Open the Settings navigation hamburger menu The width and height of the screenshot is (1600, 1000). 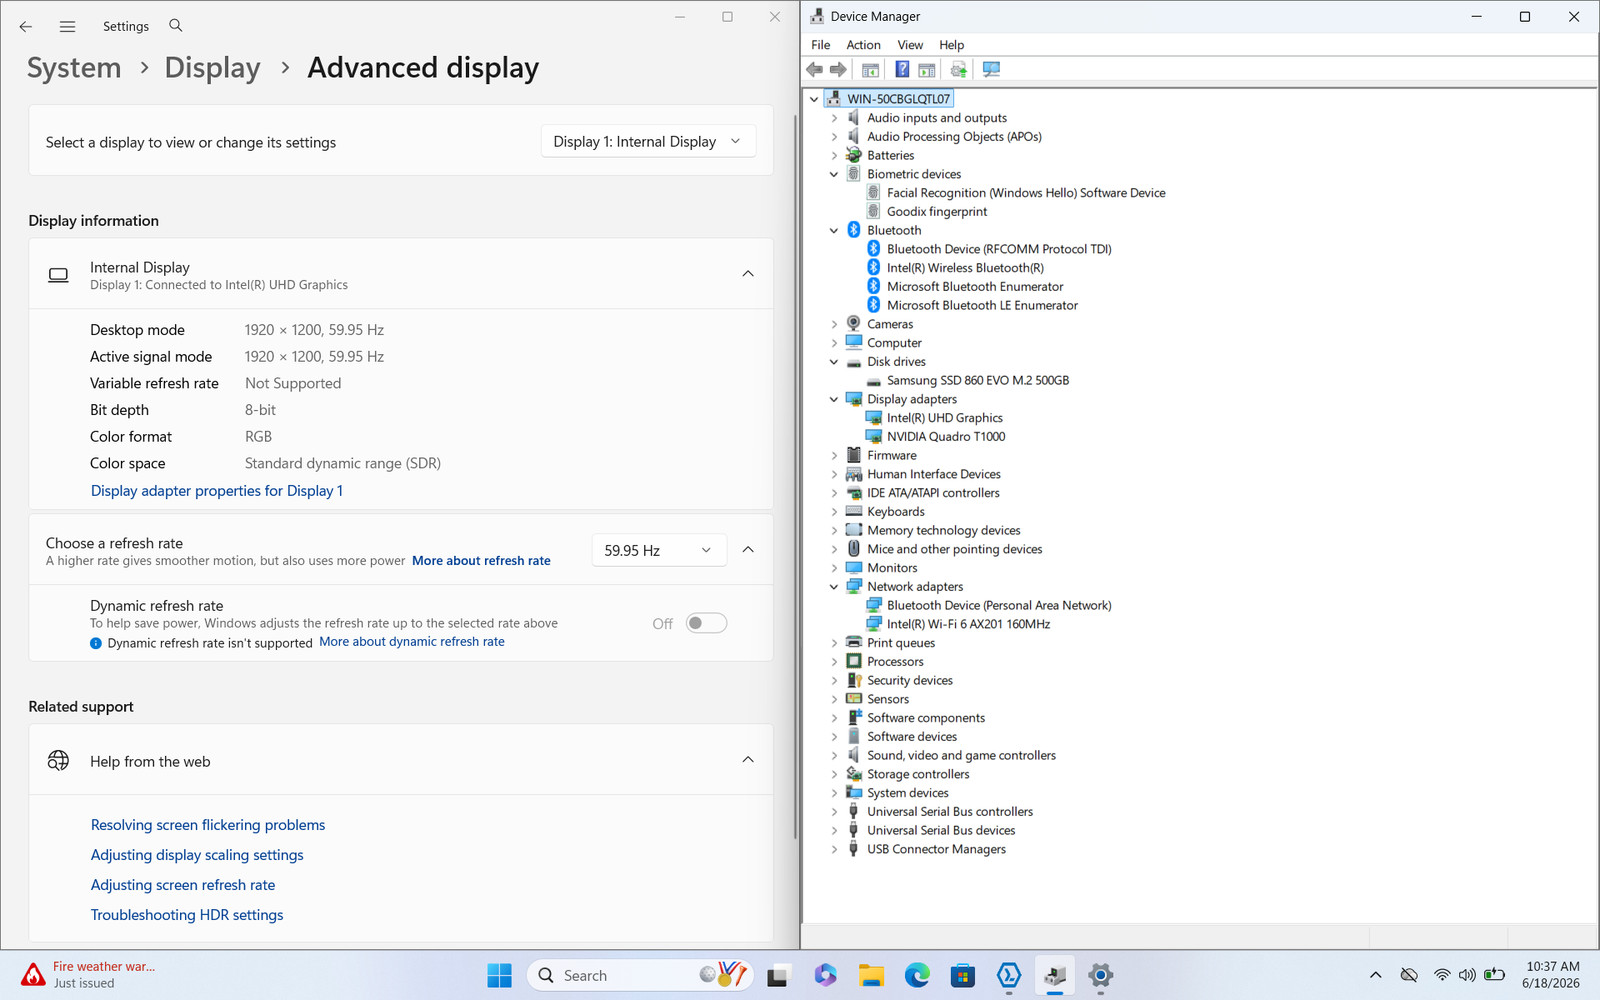click(x=67, y=26)
